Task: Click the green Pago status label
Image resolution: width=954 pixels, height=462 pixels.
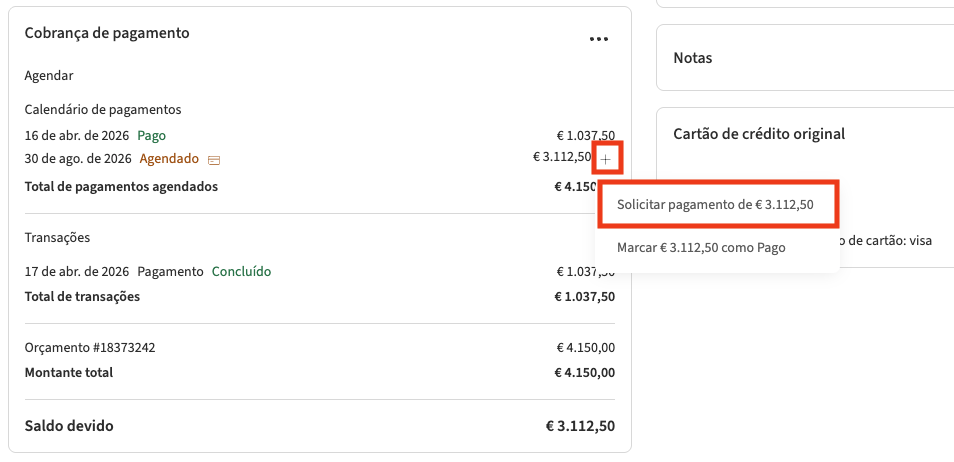Action: [x=152, y=135]
